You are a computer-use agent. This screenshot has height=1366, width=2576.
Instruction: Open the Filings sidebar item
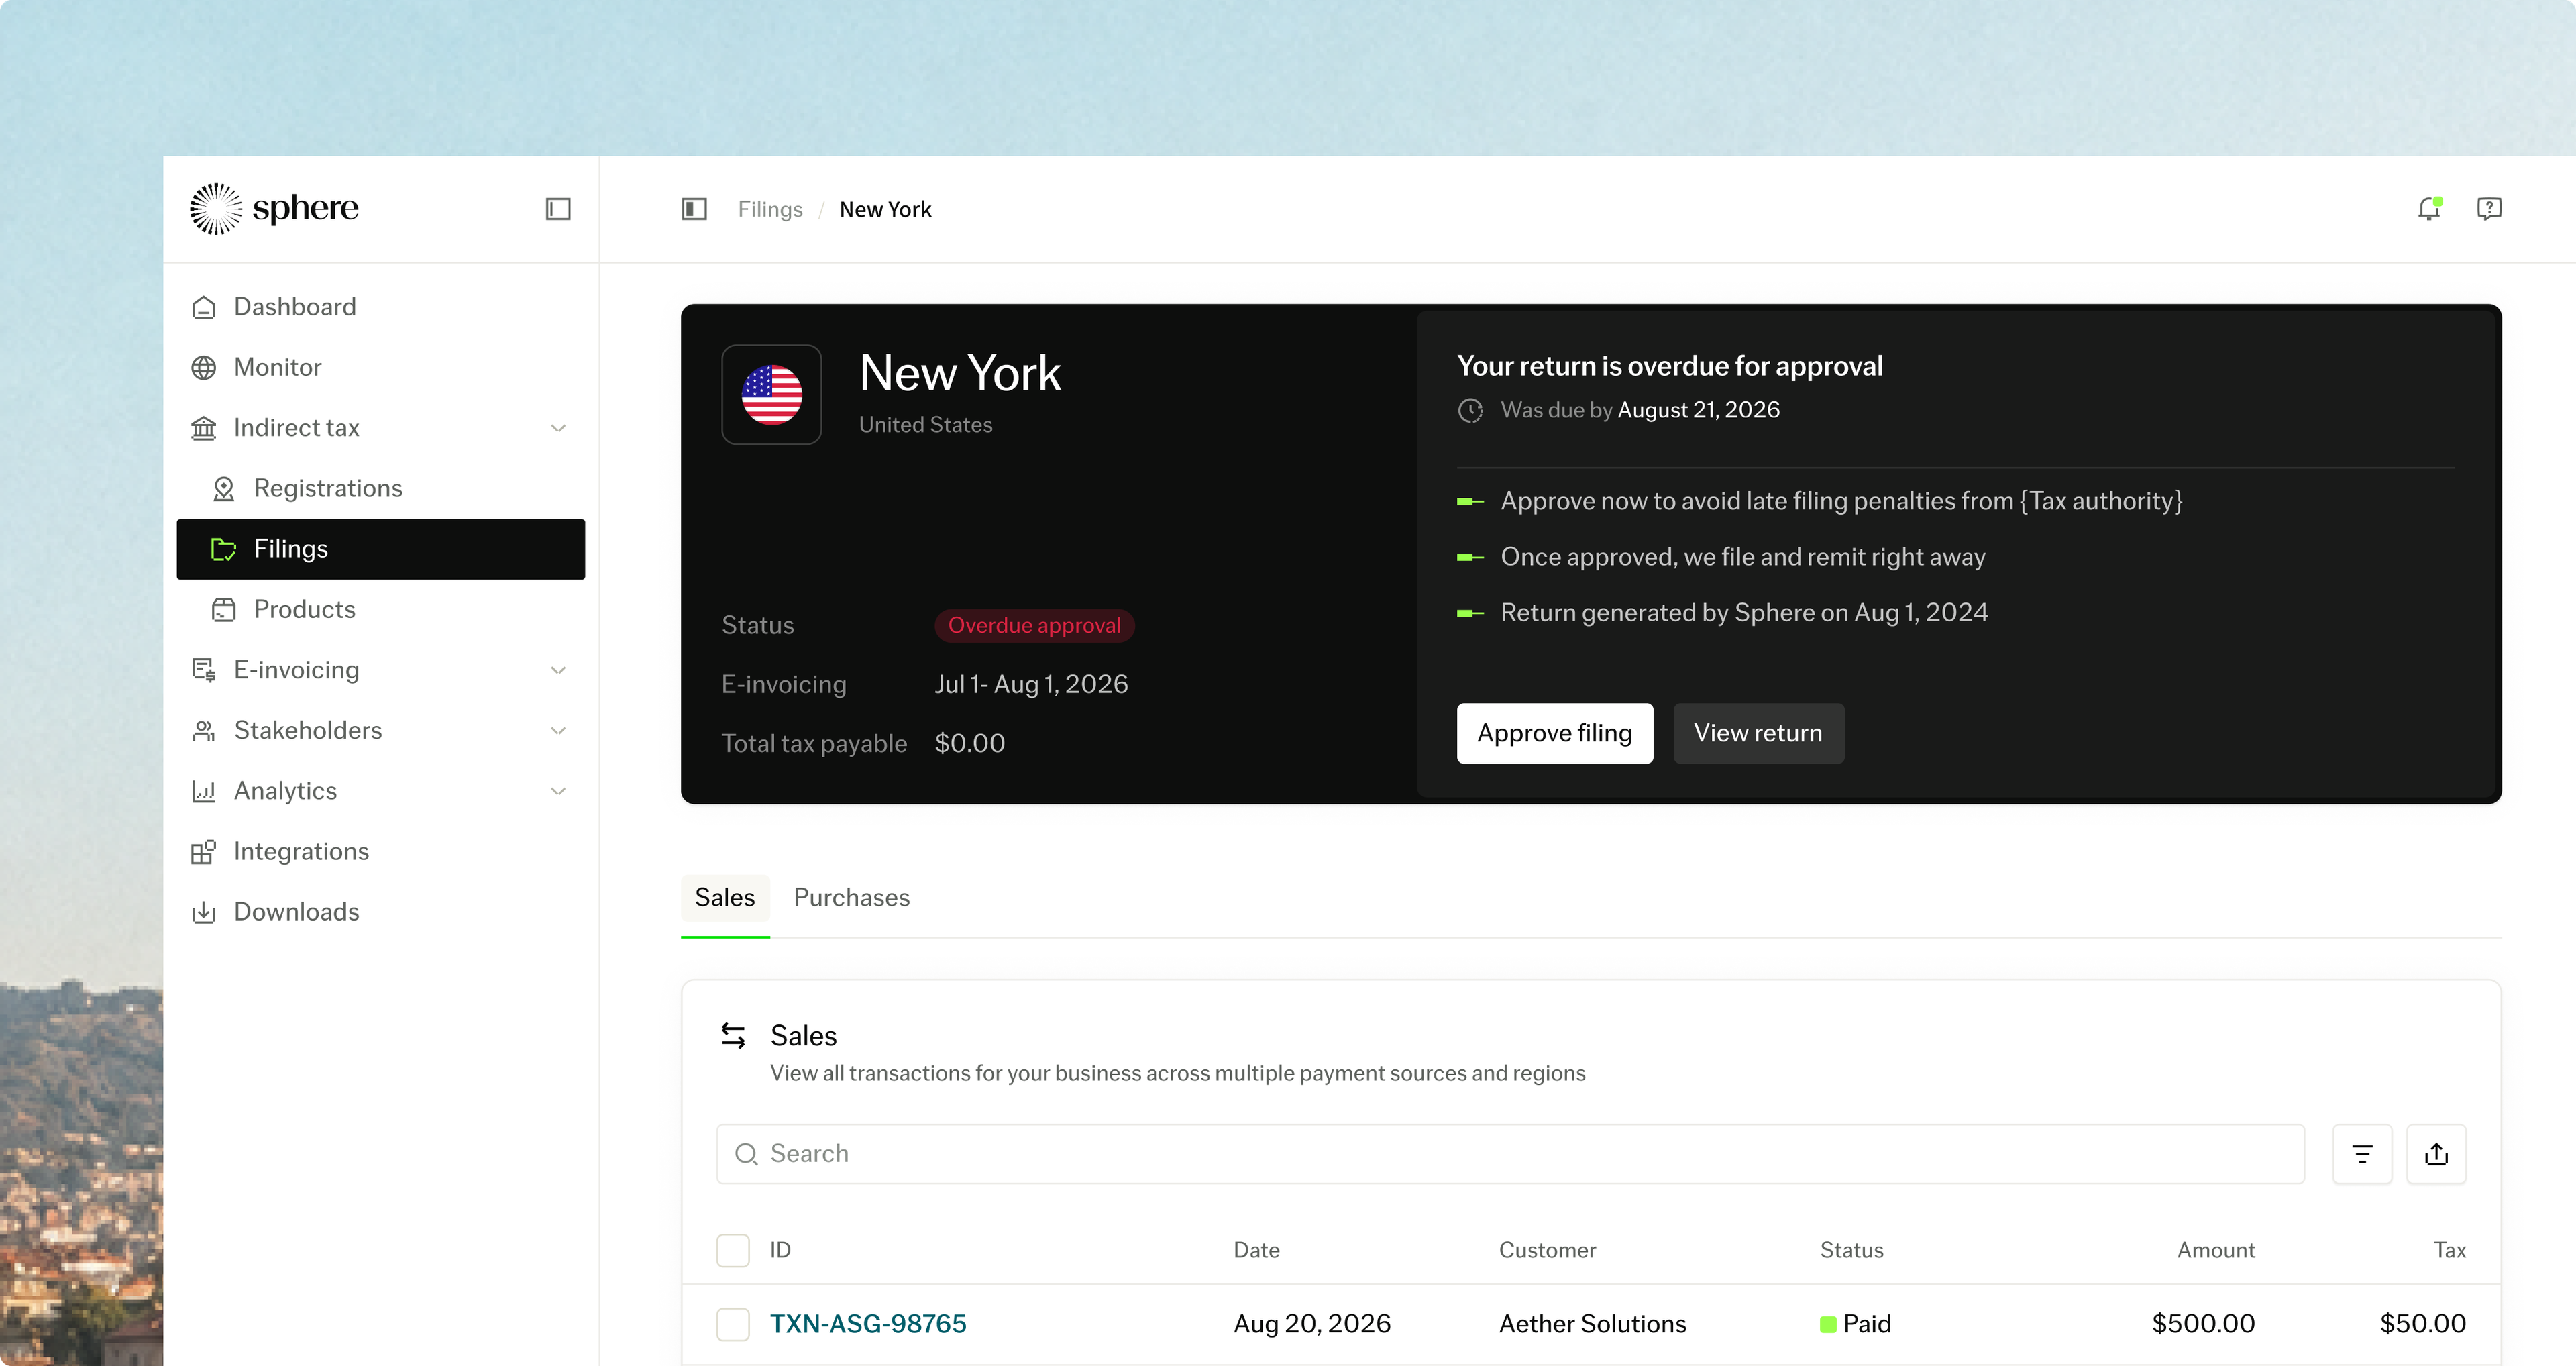pyautogui.click(x=381, y=549)
